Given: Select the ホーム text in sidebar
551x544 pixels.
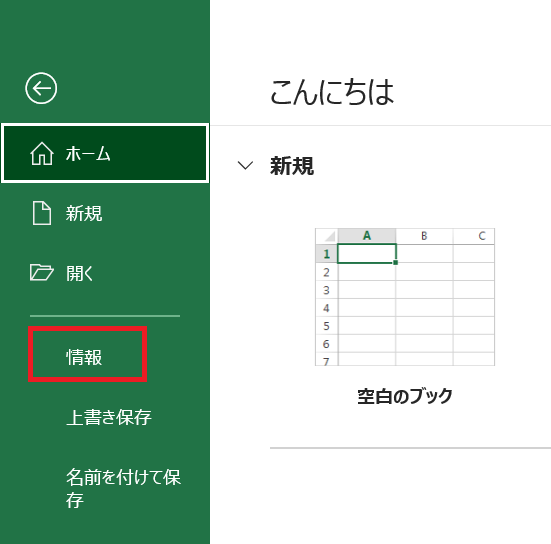Looking at the screenshot, I should click(88, 154).
